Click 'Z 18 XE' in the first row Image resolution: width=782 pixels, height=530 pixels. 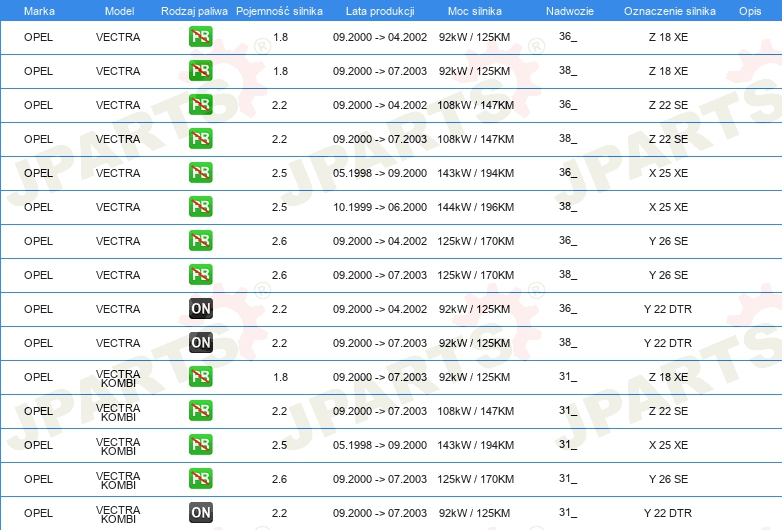(x=668, y=37)
